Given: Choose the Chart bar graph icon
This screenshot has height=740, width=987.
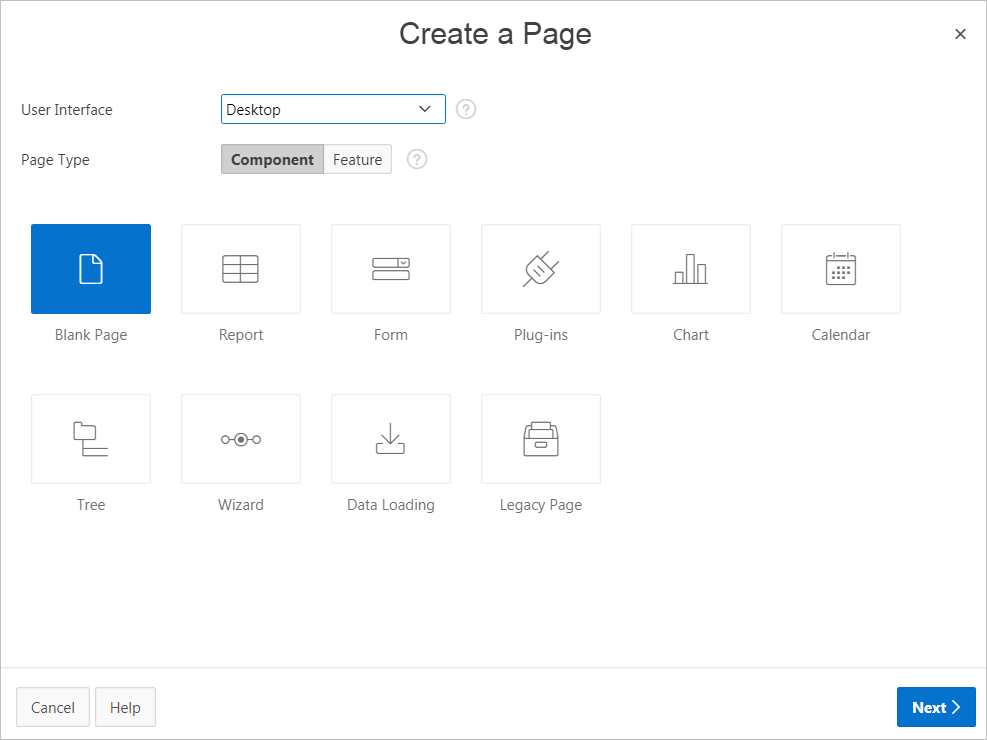Looking at the screenshot, I should coord(691,269).
